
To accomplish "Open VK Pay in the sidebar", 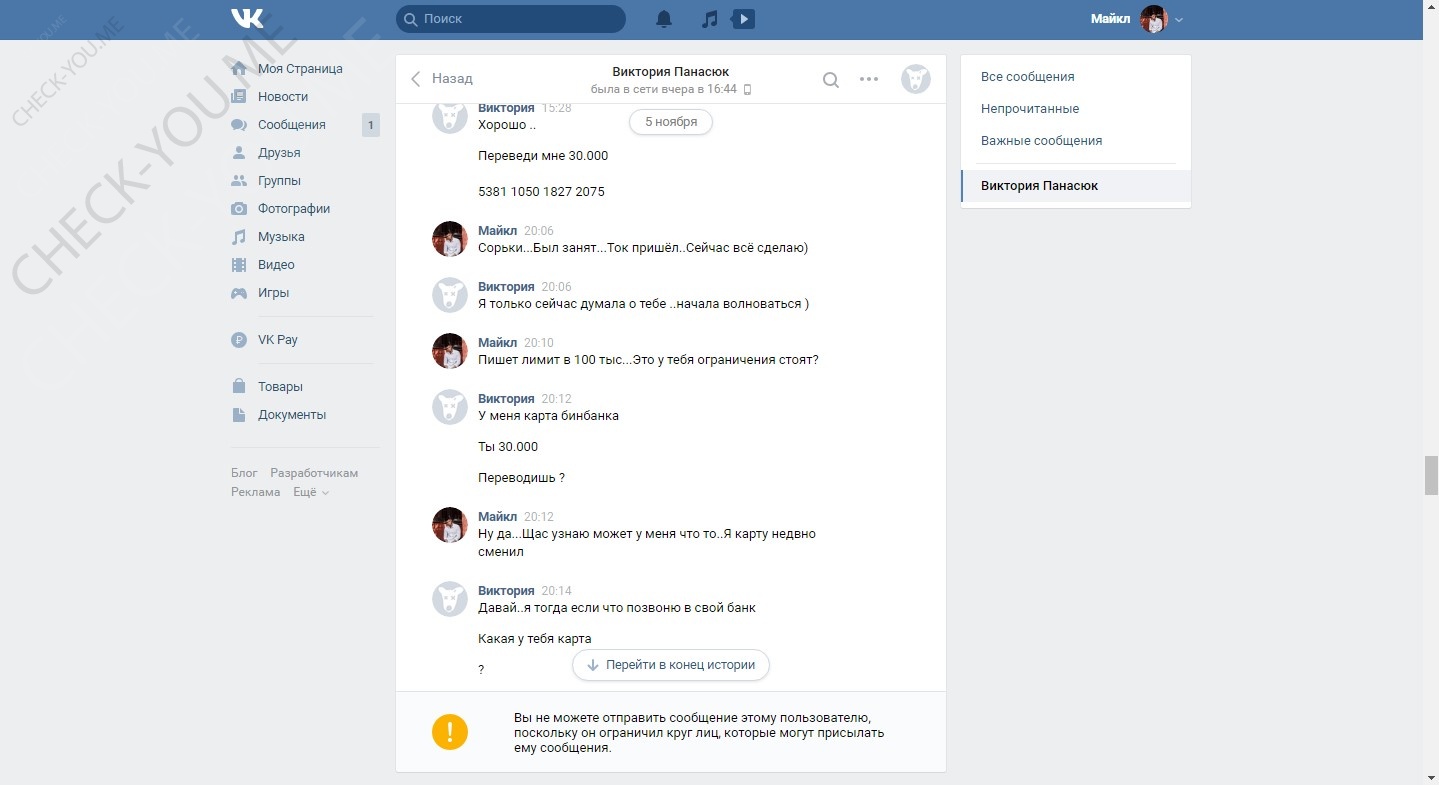I will tap(278, 340).
